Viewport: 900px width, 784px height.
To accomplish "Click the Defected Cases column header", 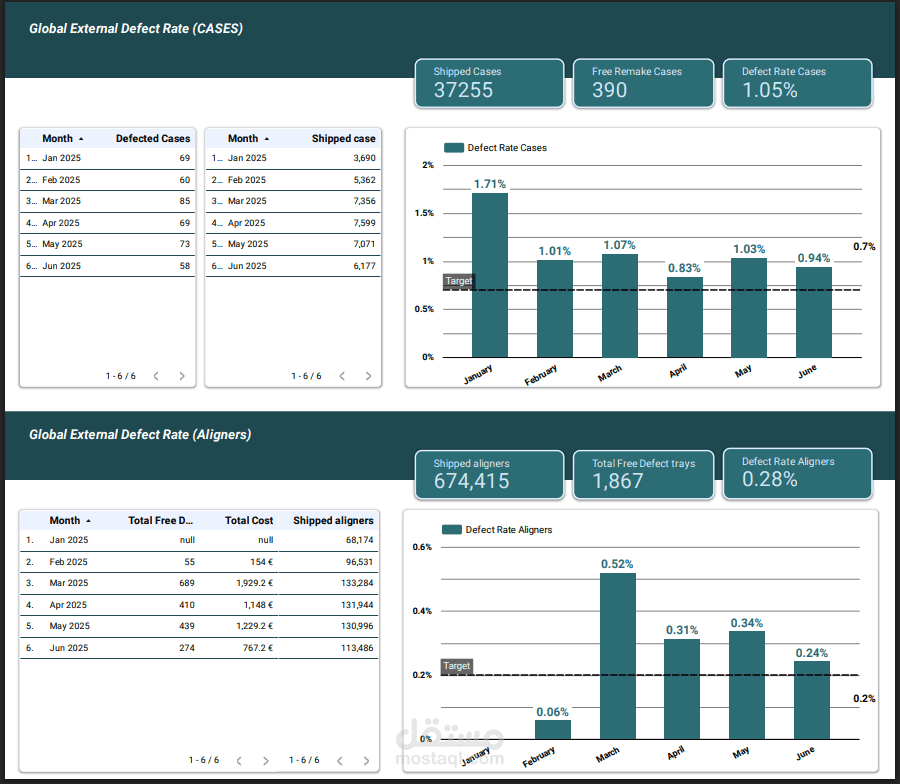I will [x=153, y=138].
